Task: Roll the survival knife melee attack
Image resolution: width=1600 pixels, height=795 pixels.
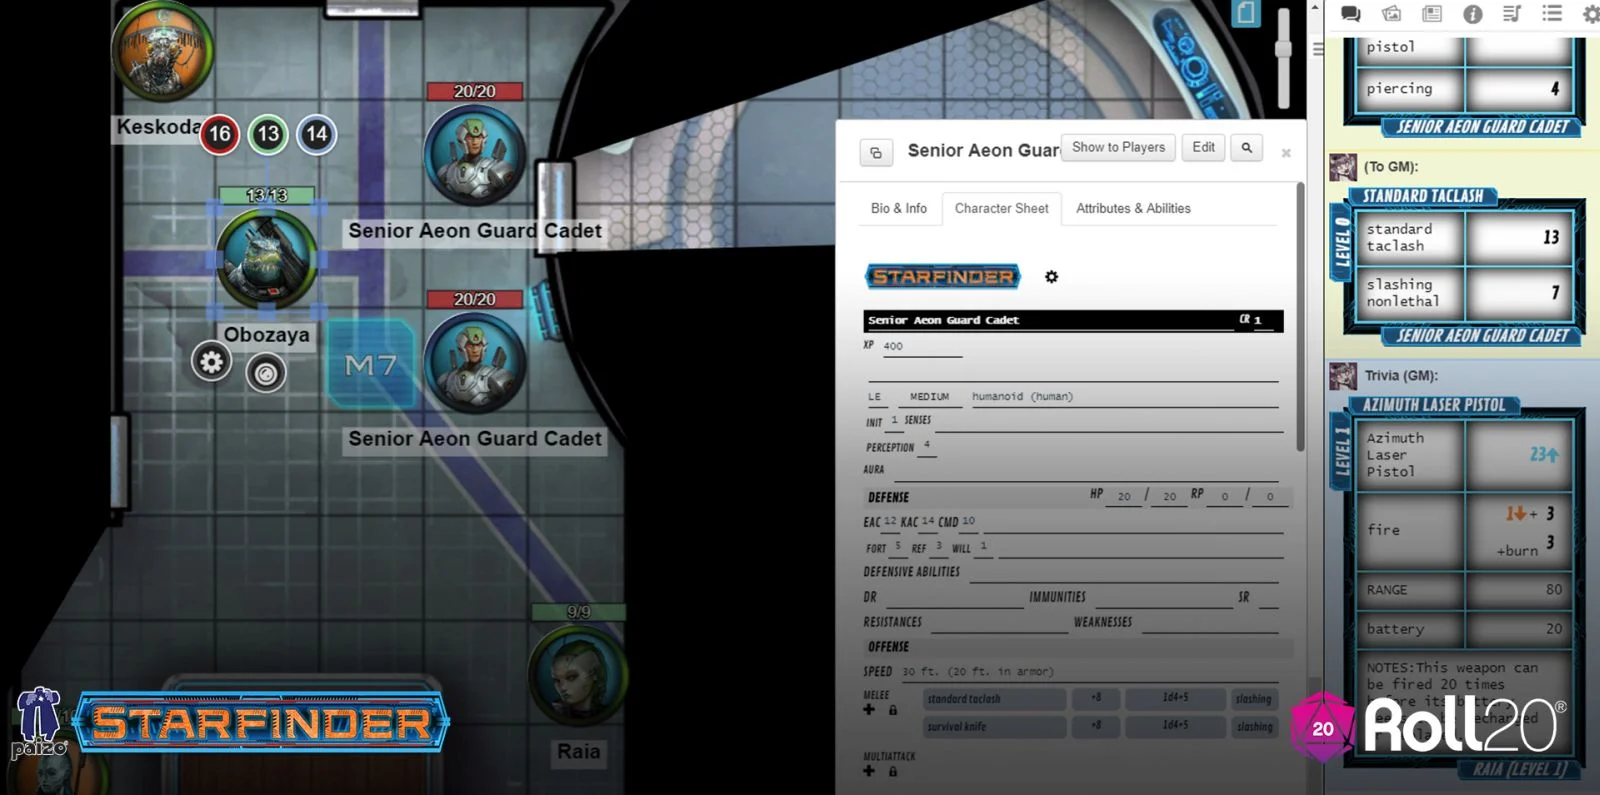Action: pyautogui.click(x=994, y=727)
